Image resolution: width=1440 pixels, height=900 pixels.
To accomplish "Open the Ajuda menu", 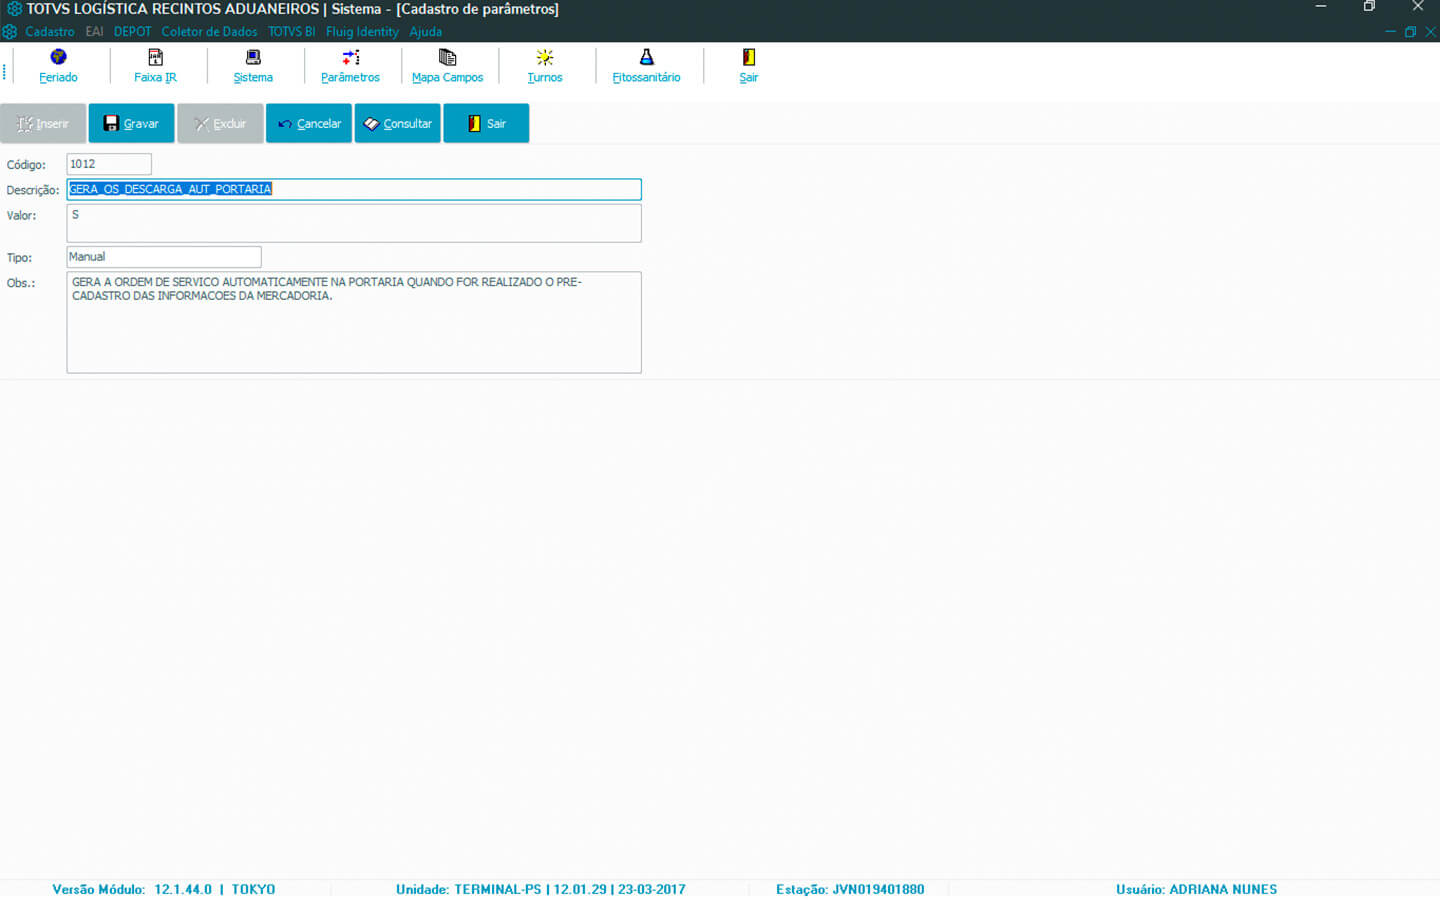I will (425, 32).
